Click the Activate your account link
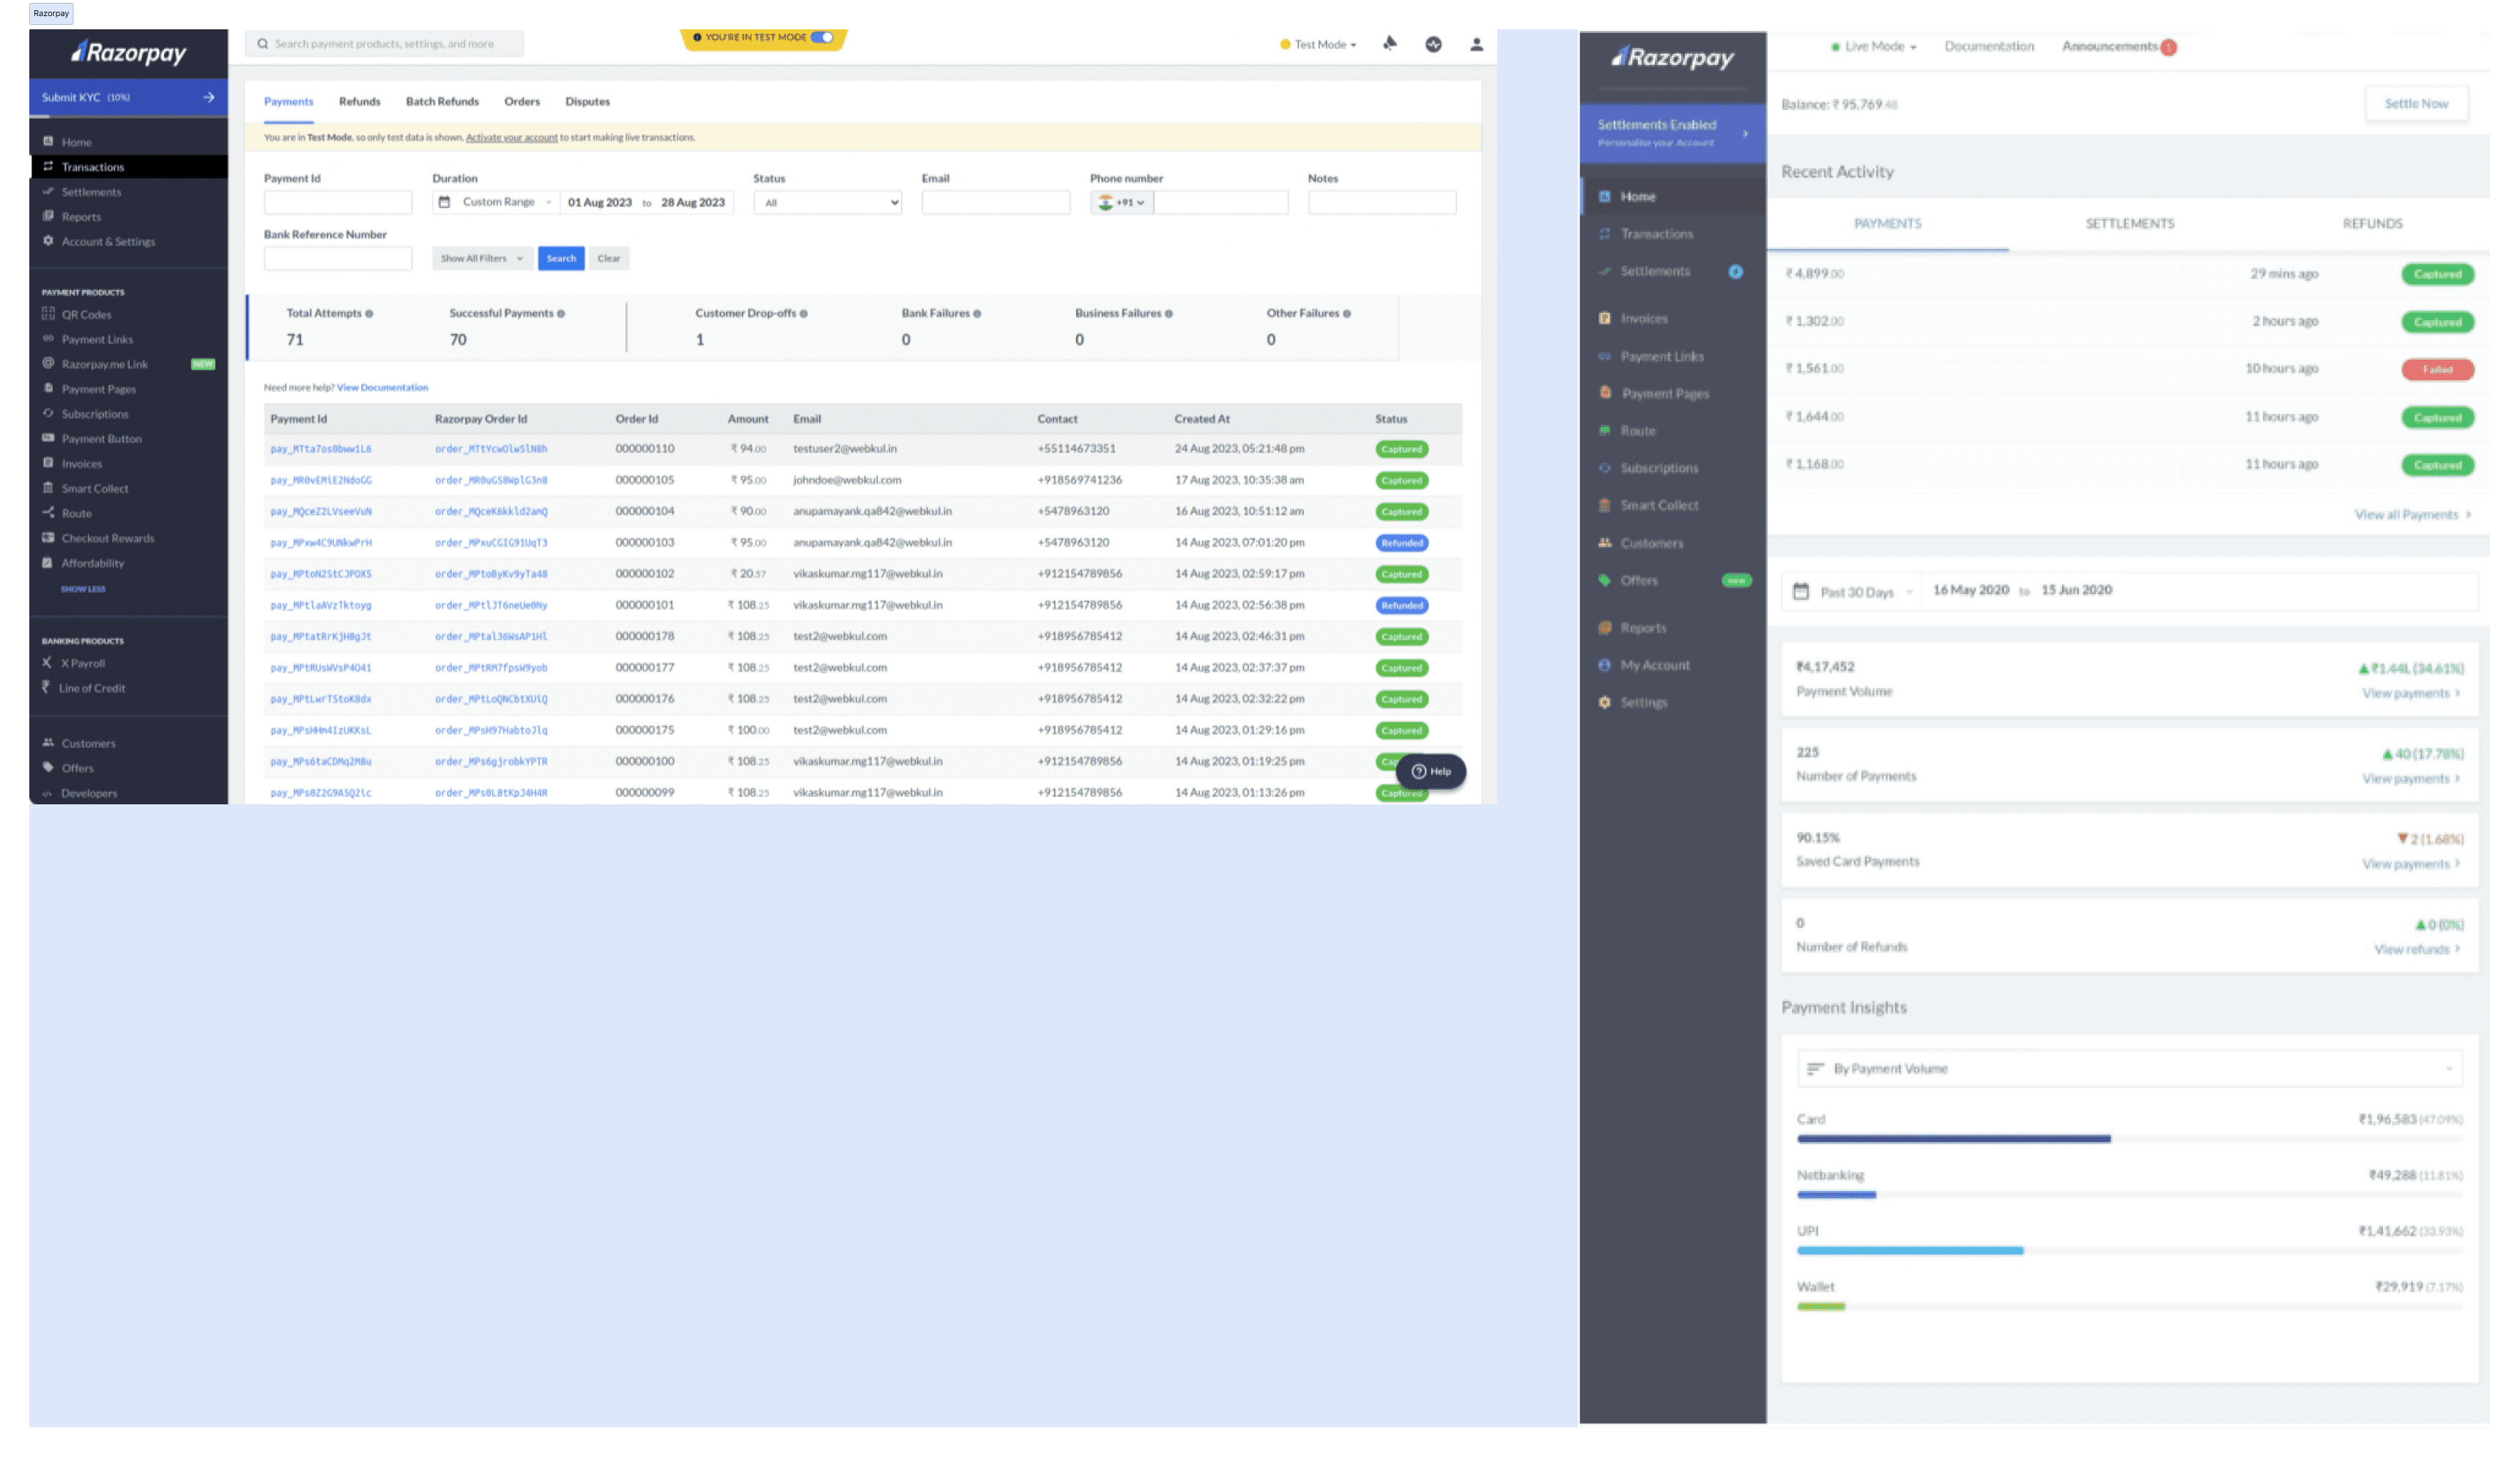This screenshot has width=2520, height=1457. (512, 137)
